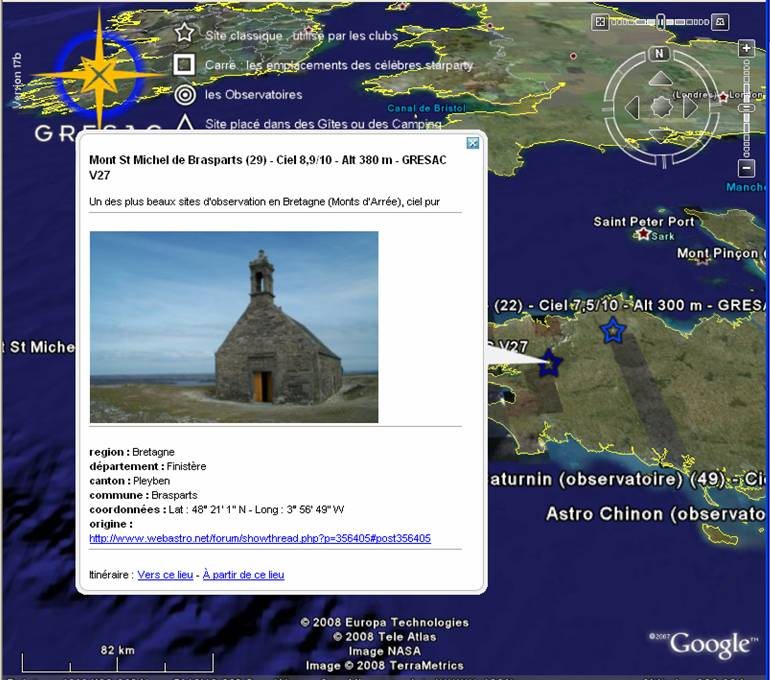Image resolution: width=770 pixels, height=680 pixels.
Task: Click the horizontal tilt slider handle
Action: click(660, 22)
